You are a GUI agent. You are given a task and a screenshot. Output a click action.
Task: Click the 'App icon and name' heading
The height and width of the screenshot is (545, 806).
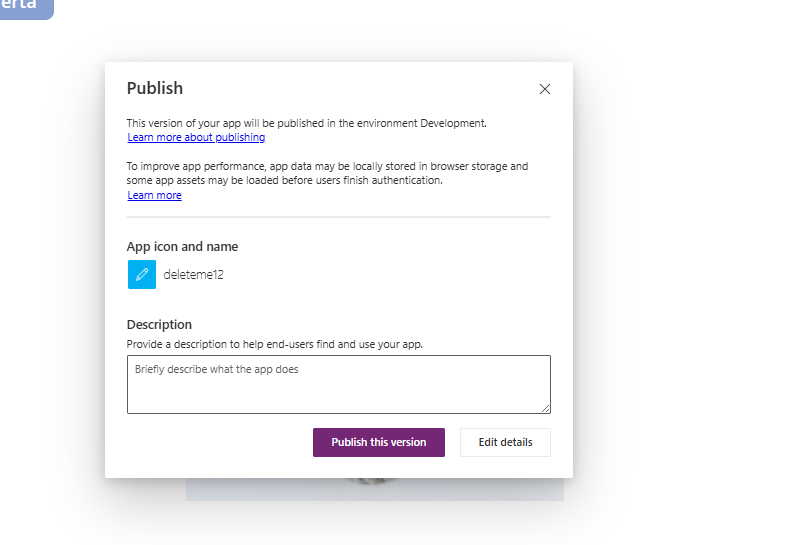coord(182,247)
